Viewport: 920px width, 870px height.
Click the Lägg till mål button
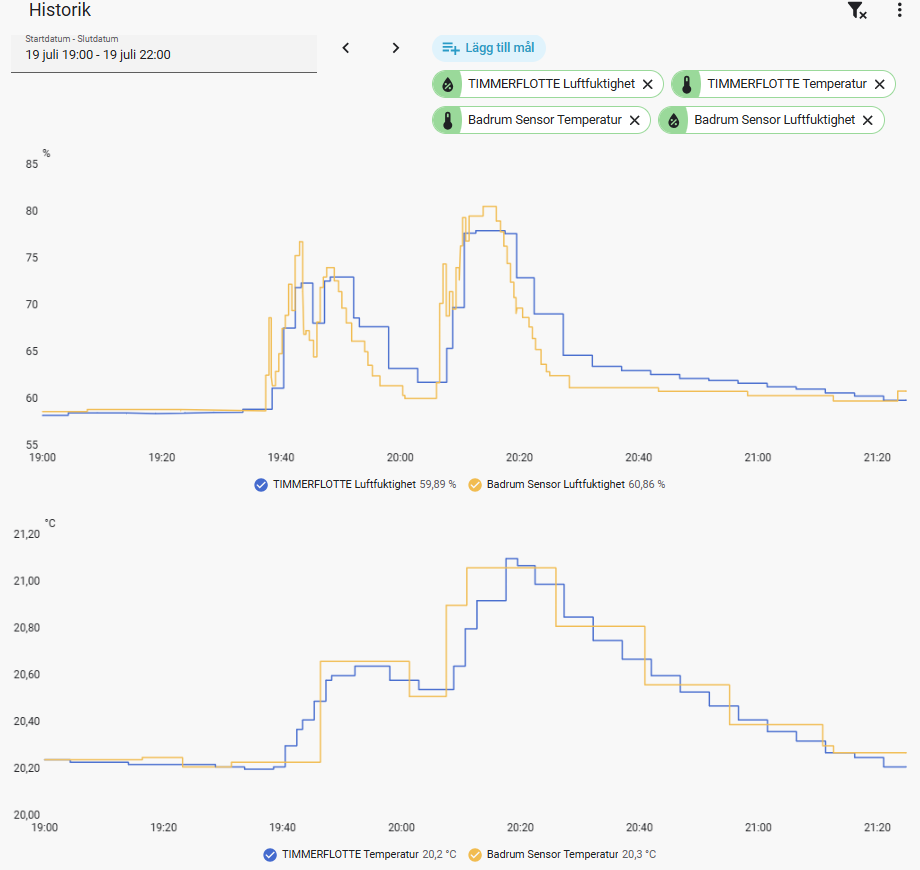click(489, 48)
